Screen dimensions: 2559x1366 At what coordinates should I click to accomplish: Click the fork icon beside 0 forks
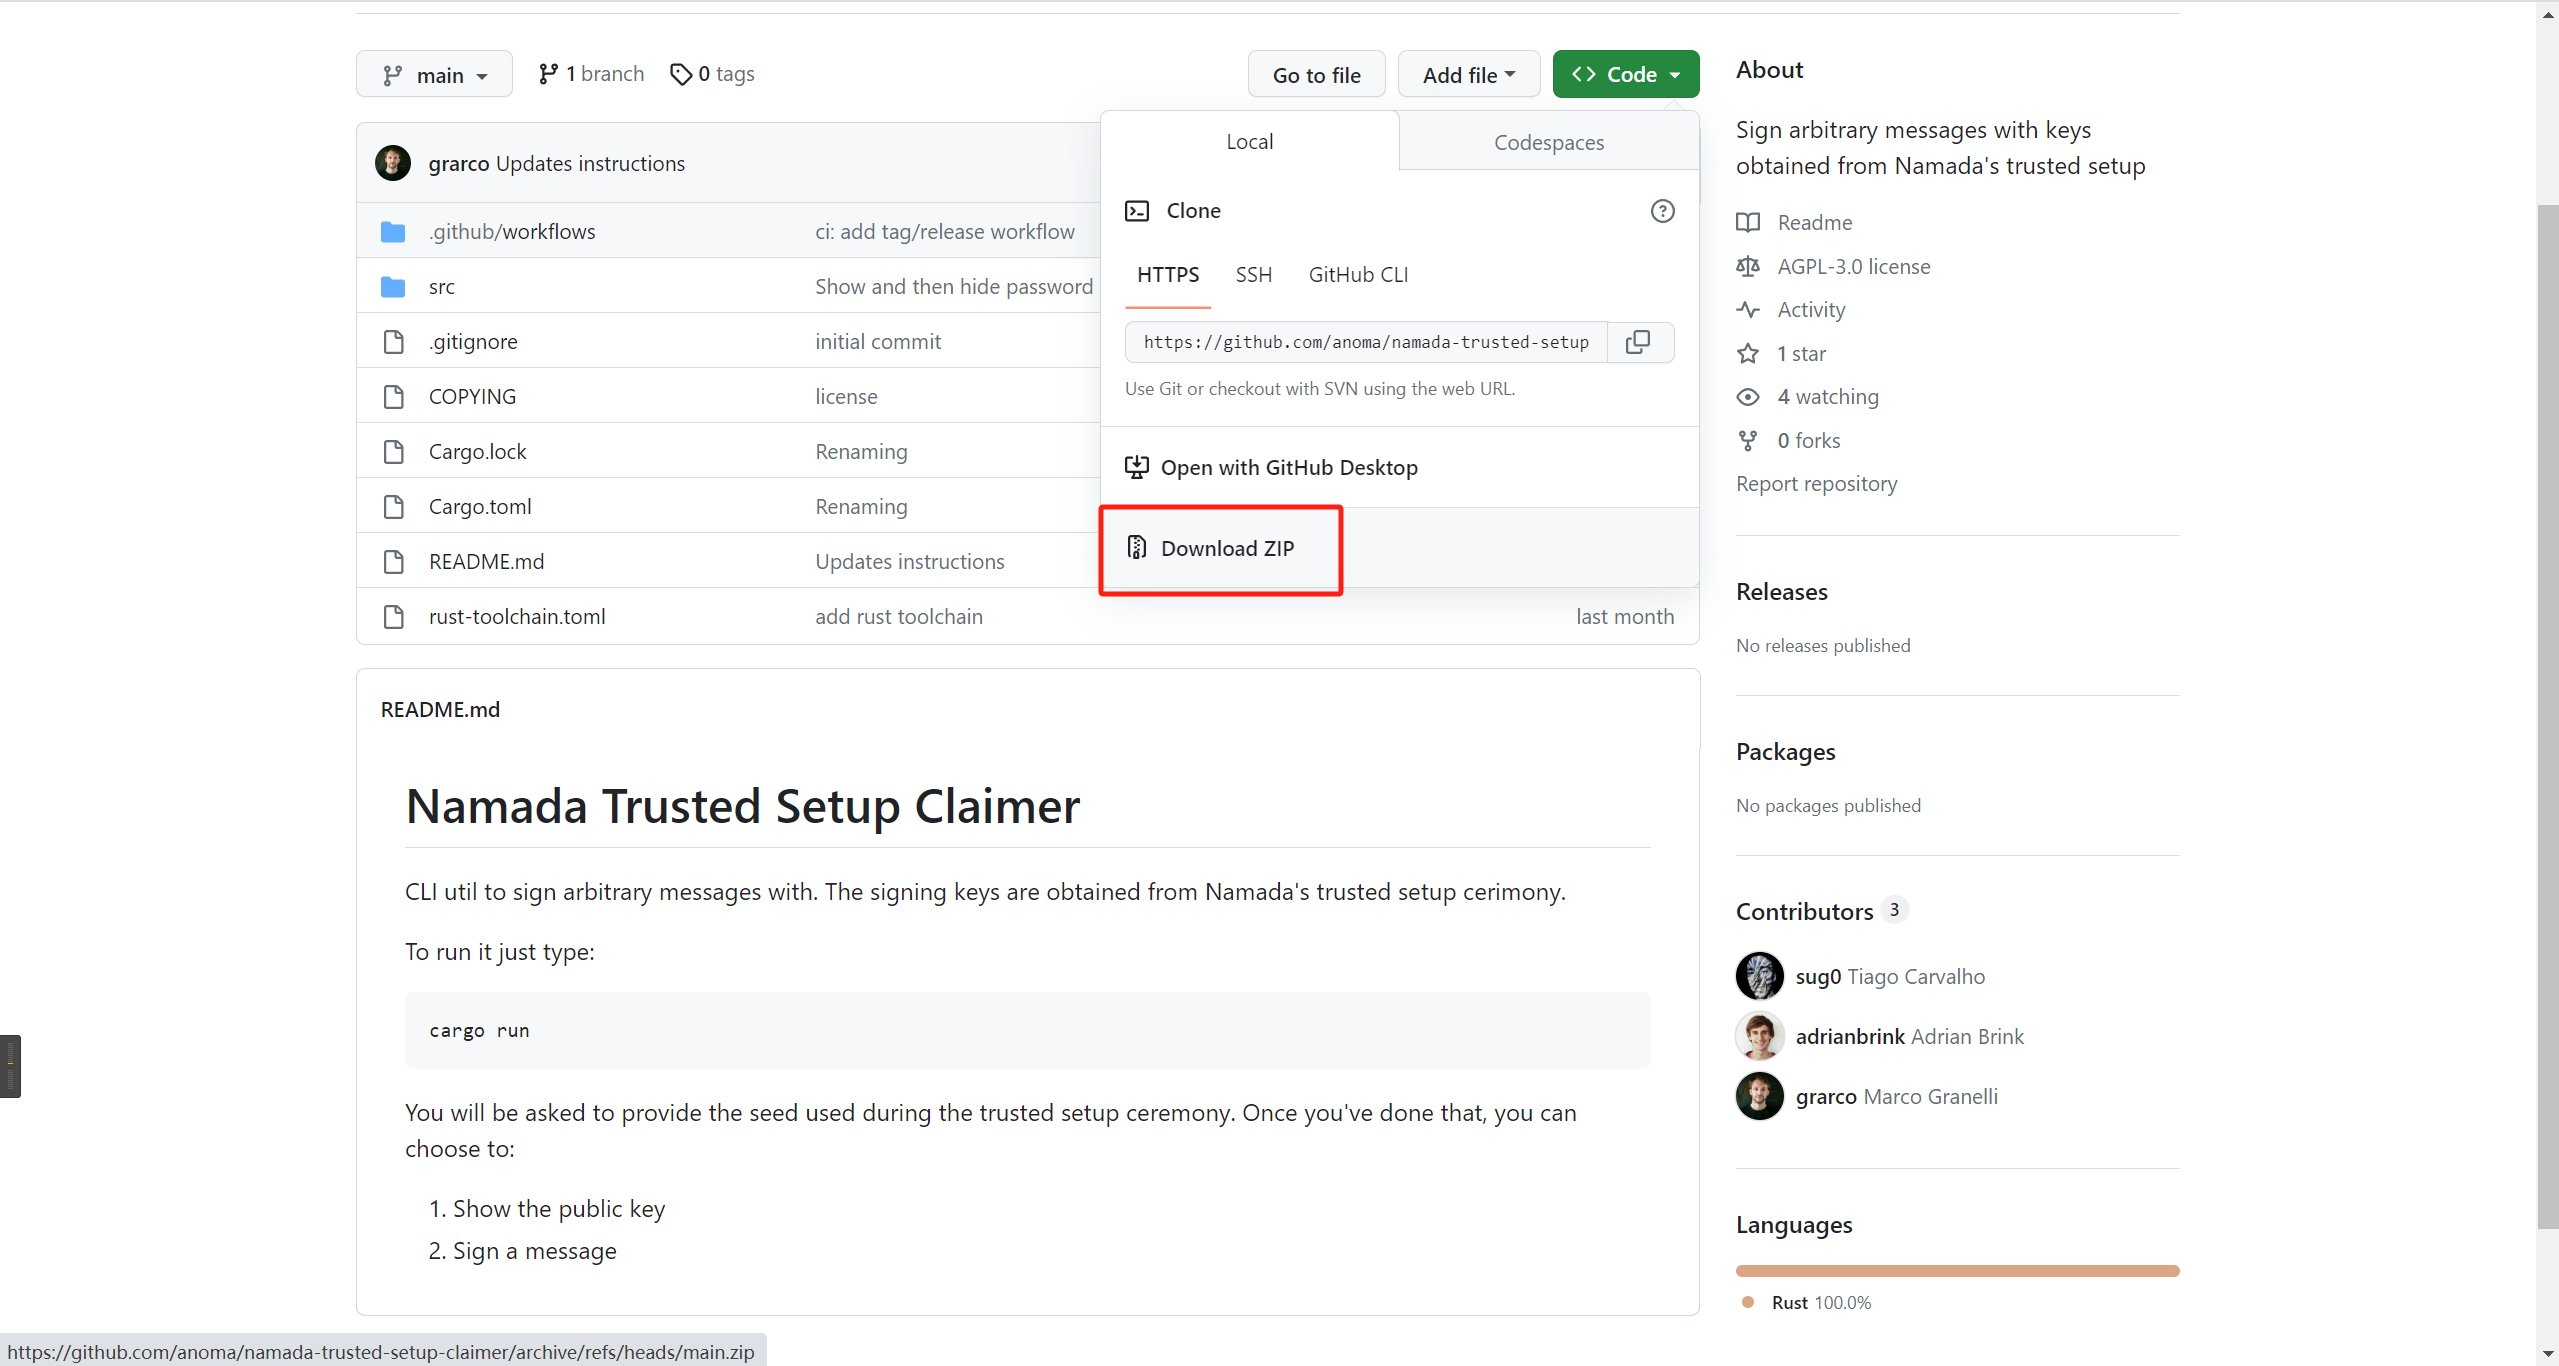1747,441
